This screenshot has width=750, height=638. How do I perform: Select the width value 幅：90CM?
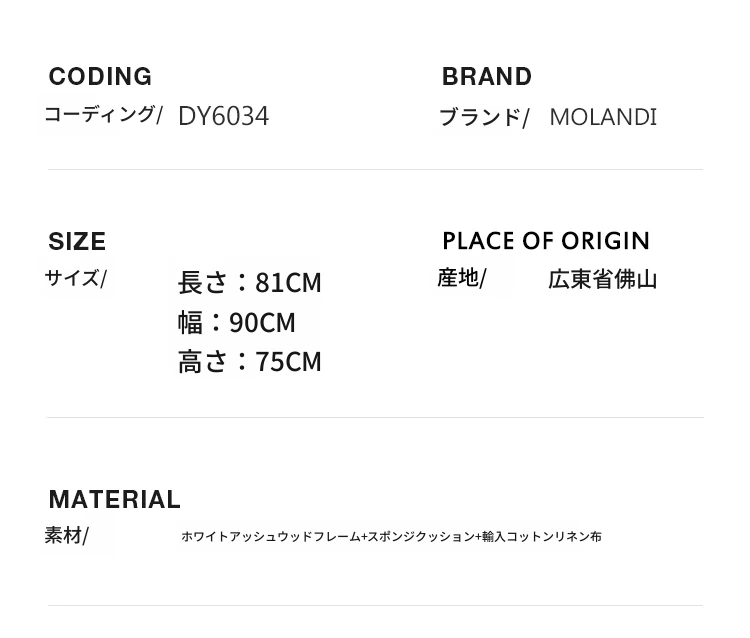coord(236,322)
